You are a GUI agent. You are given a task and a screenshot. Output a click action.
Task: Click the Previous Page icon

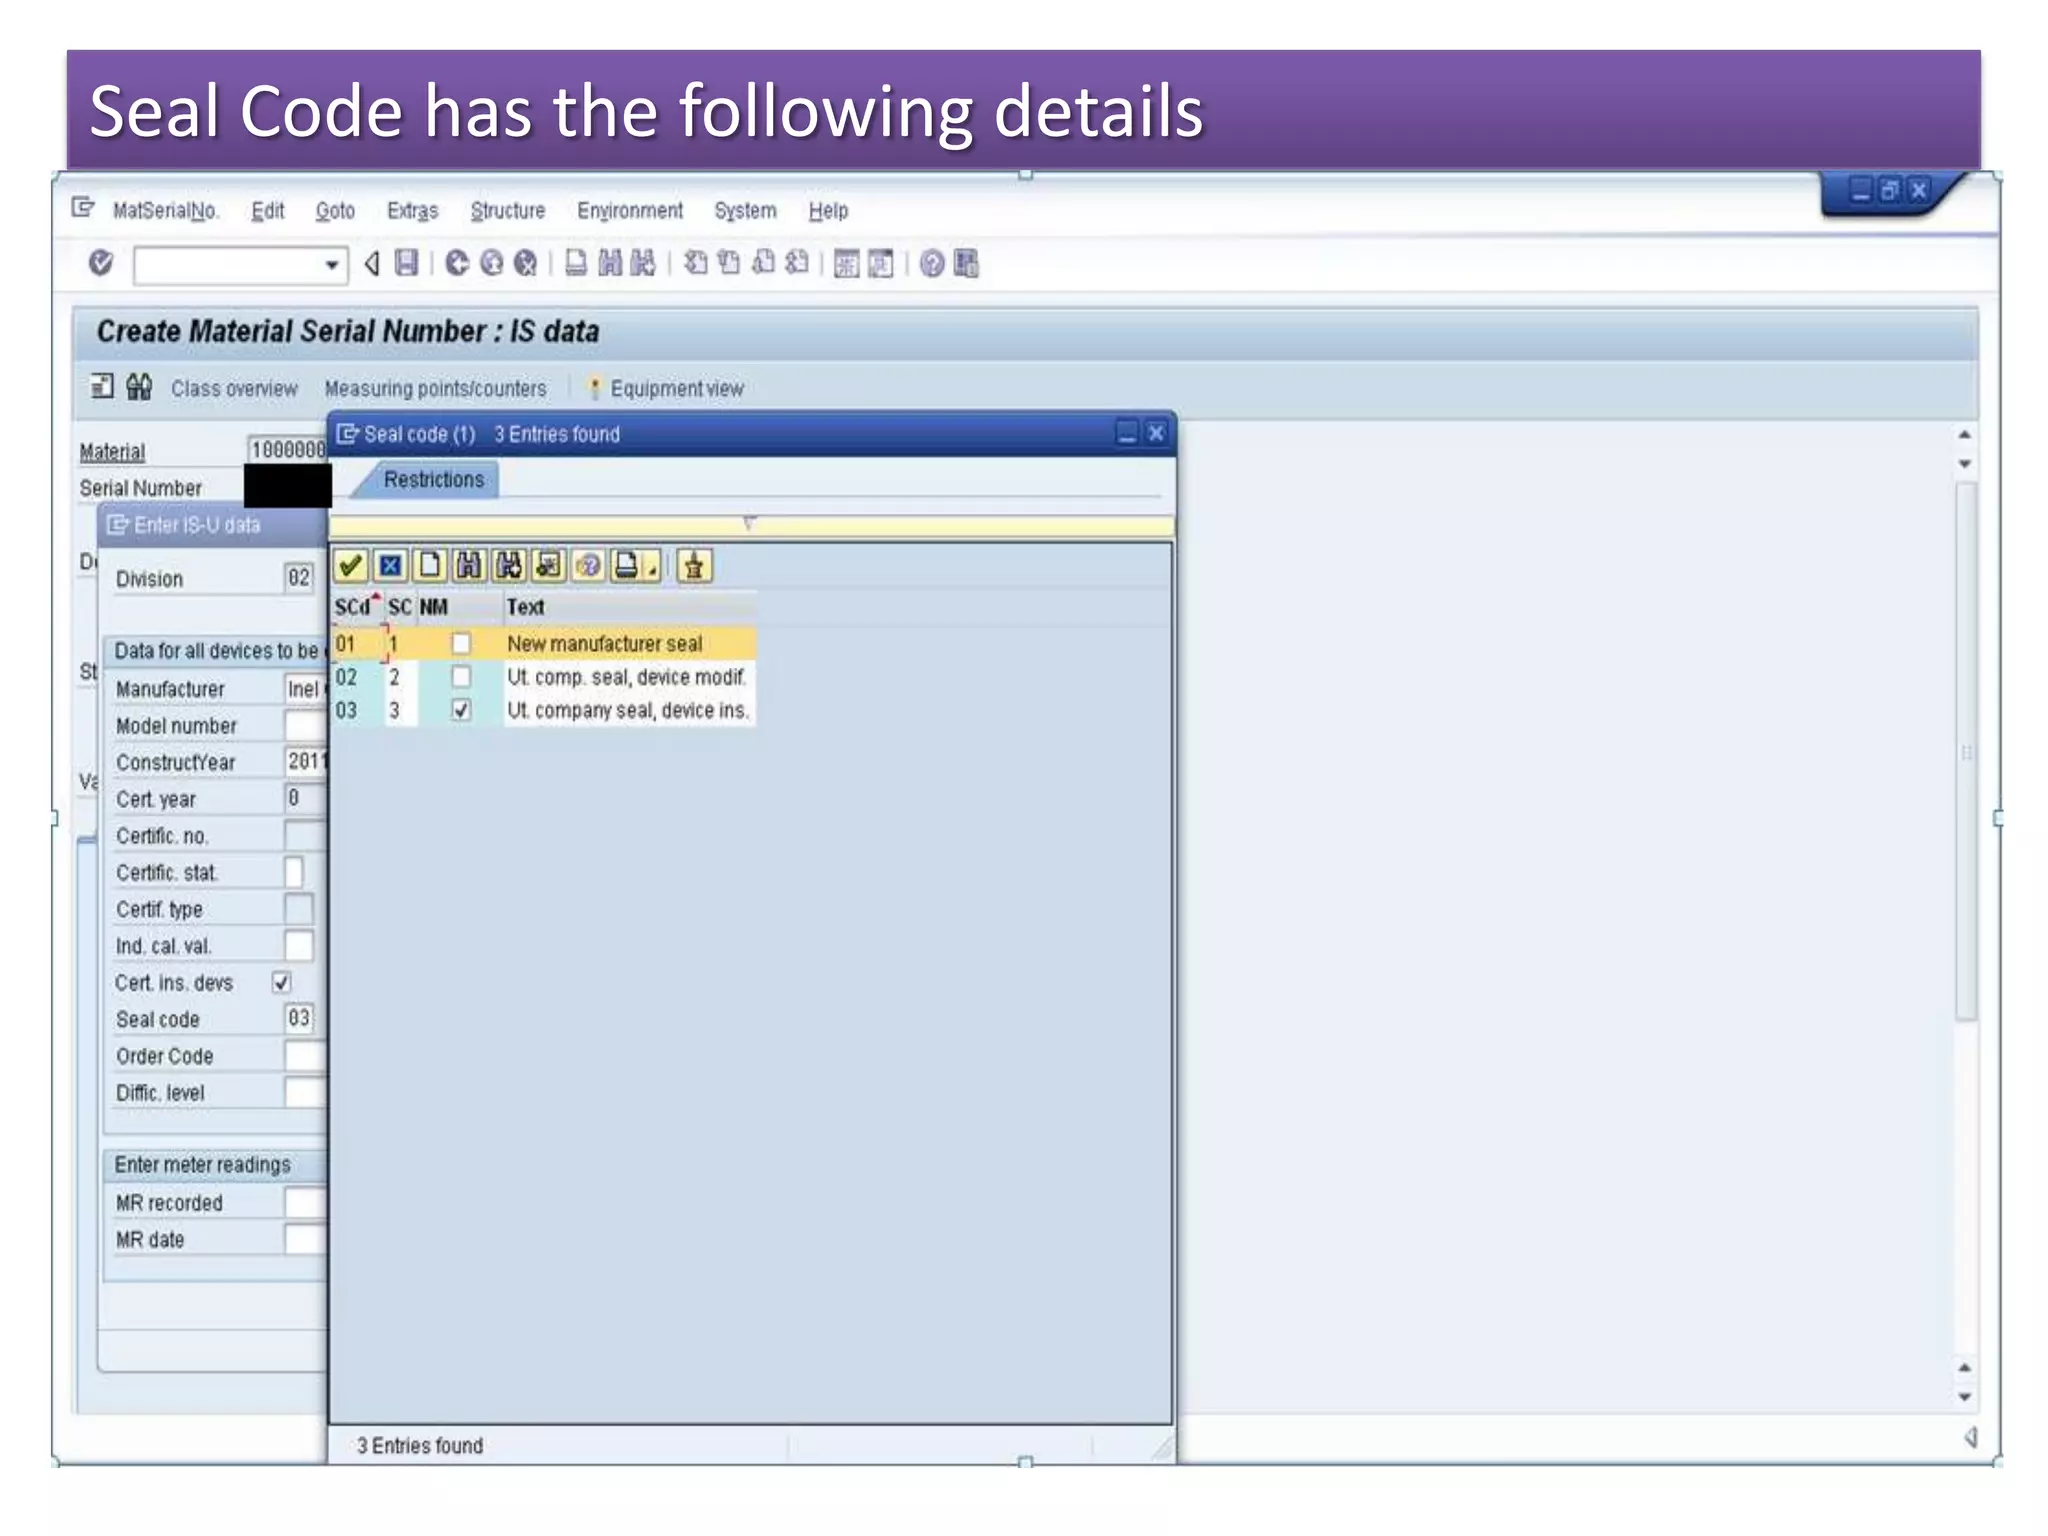(x=730, y=263)
